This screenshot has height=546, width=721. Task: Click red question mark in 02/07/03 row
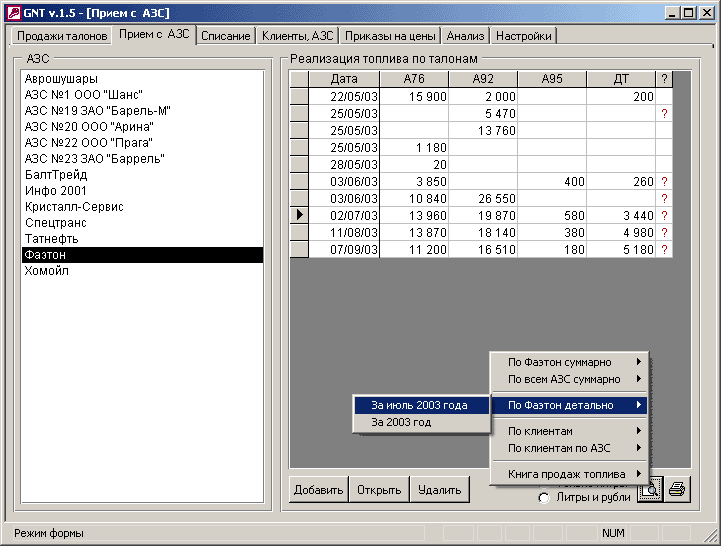[x=664, y=215]
